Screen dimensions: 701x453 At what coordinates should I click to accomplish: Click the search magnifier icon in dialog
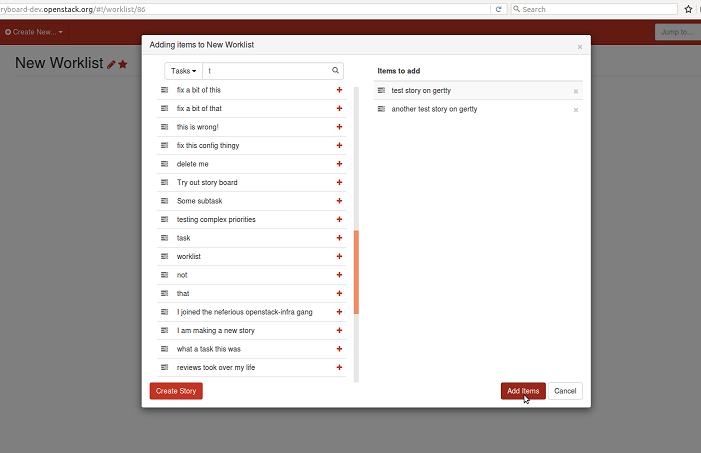point(336,71)
